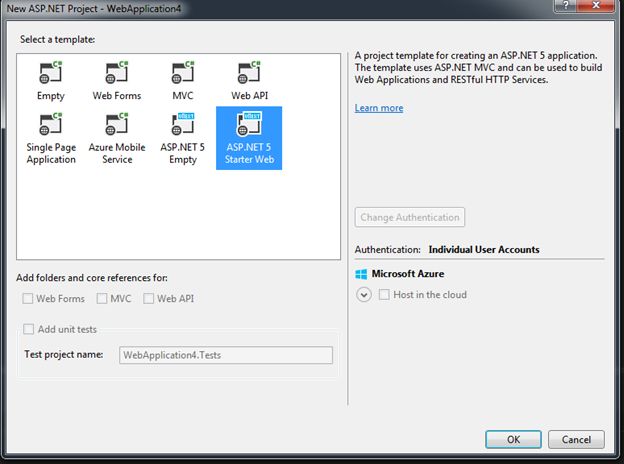Click the Authentication: label

388,250
